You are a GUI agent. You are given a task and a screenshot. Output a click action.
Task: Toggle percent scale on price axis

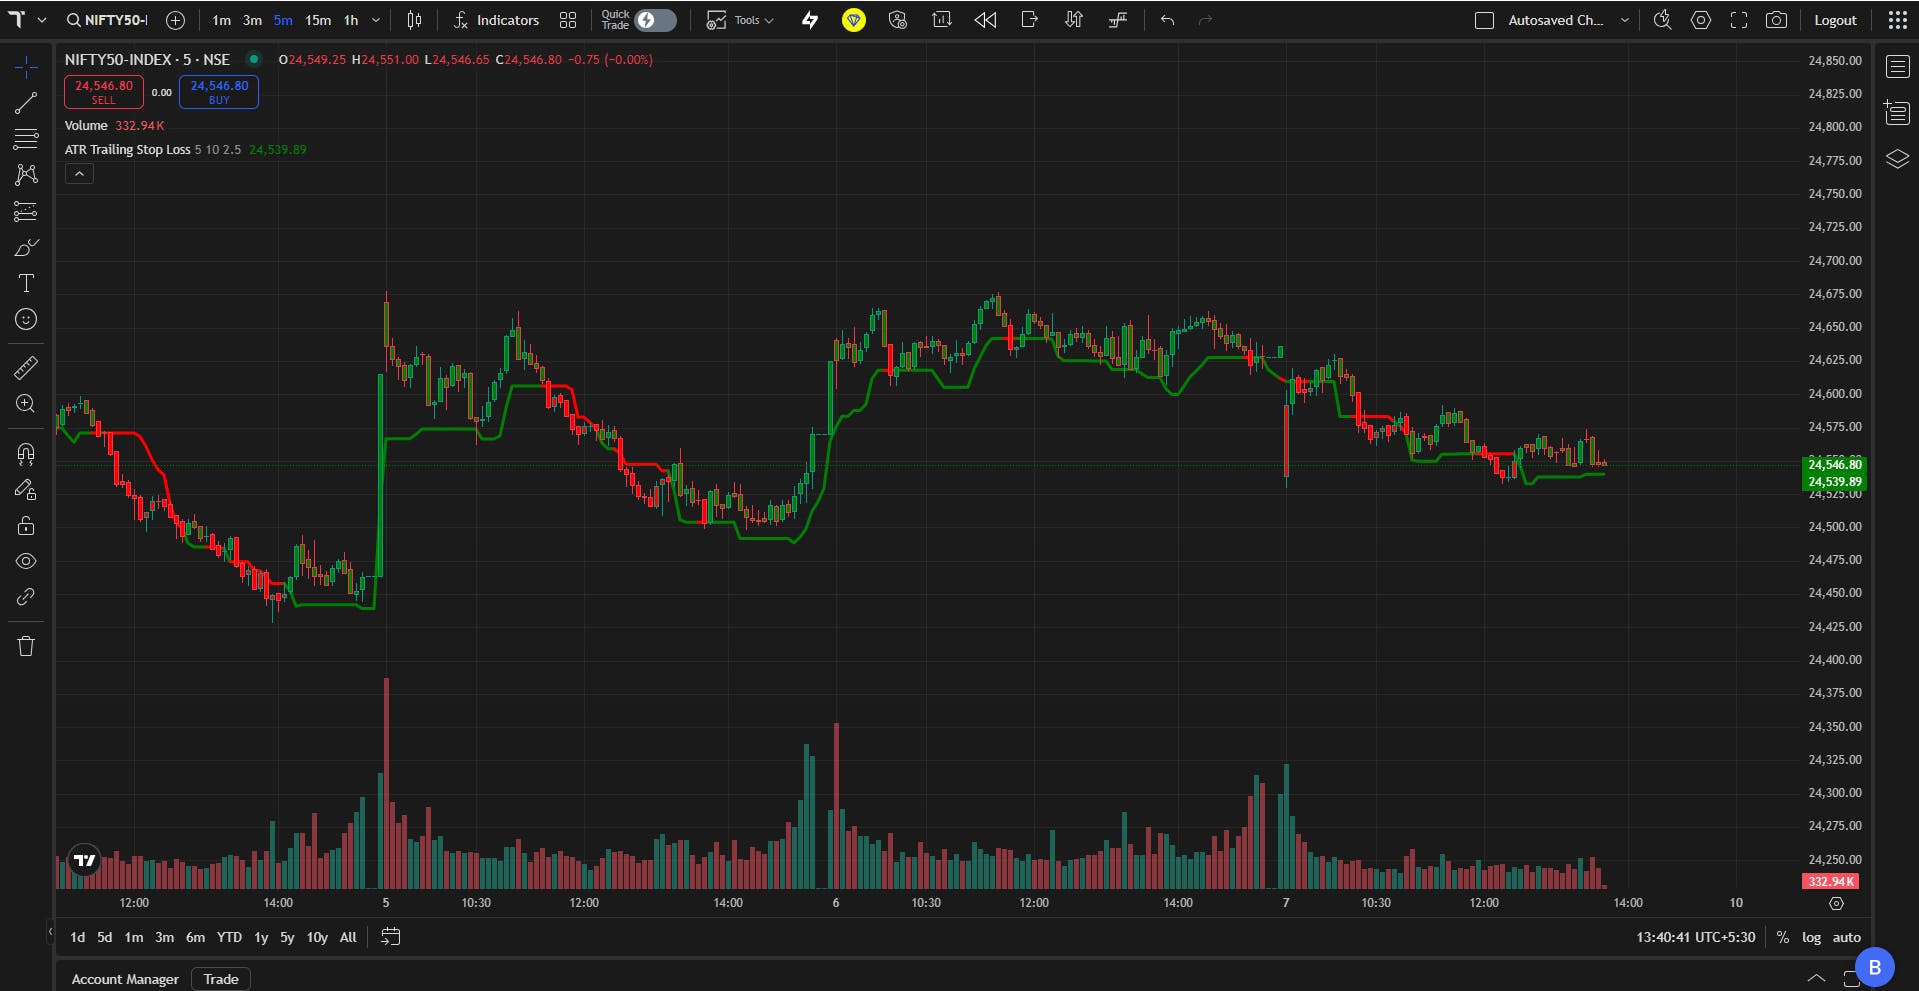(1782, 937)
